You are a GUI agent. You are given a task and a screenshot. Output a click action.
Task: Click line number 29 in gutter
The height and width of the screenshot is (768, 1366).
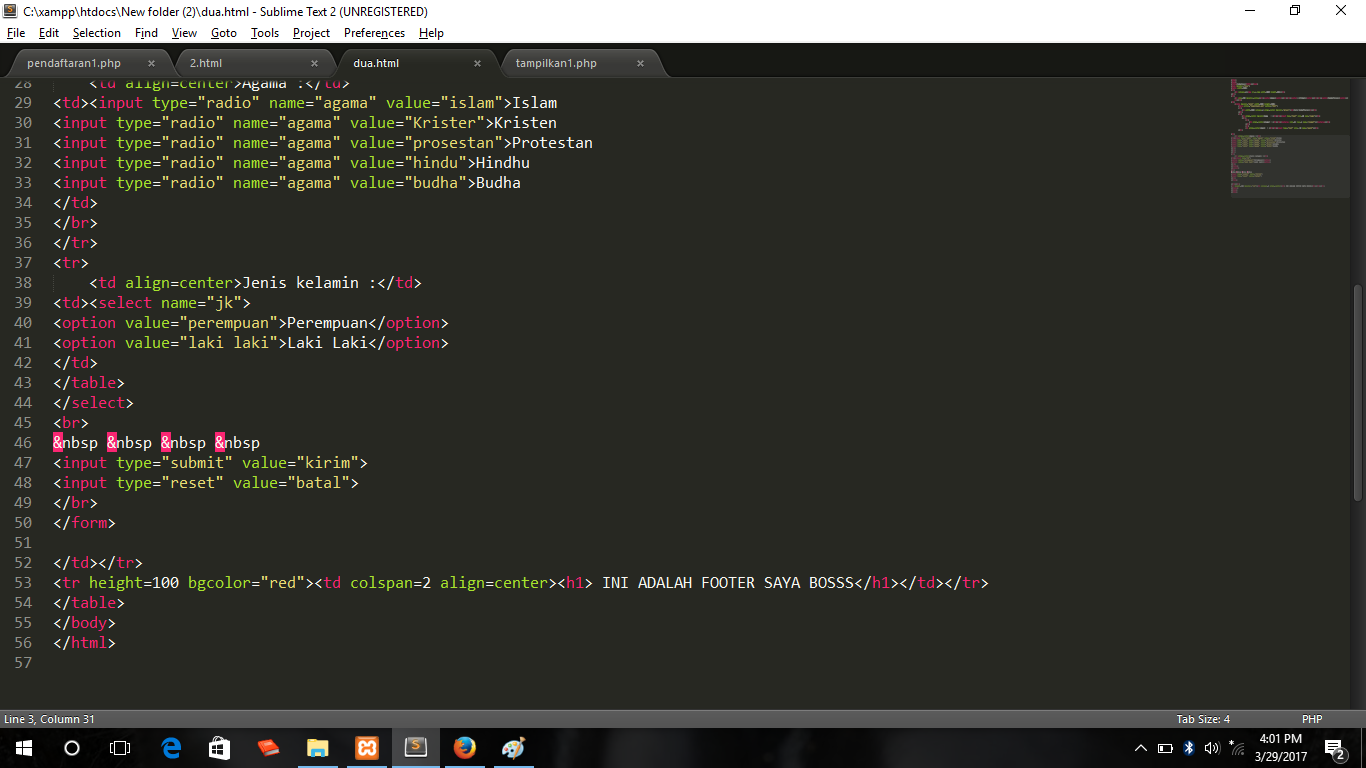24,102
